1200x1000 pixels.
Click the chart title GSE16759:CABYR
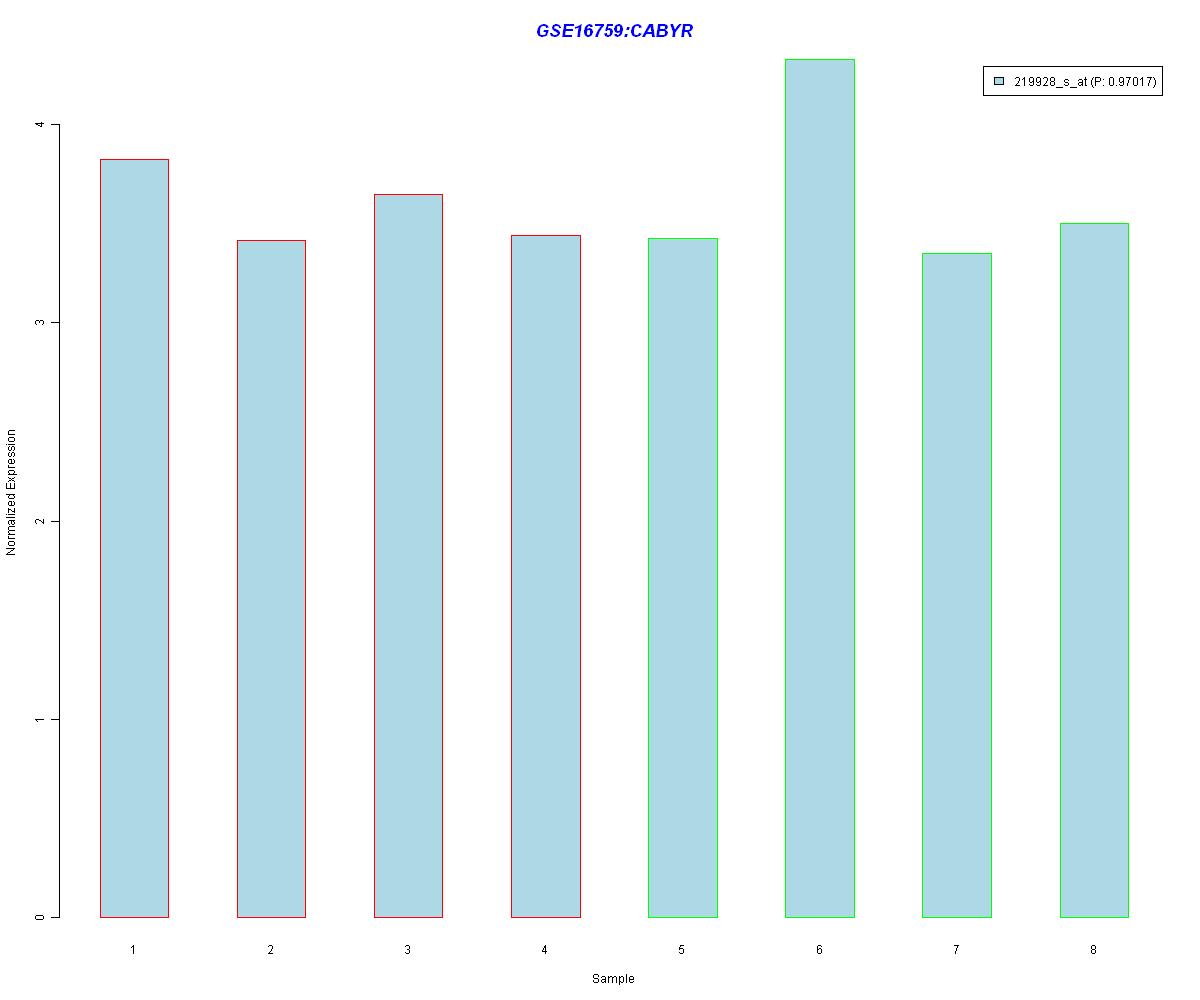614,31
